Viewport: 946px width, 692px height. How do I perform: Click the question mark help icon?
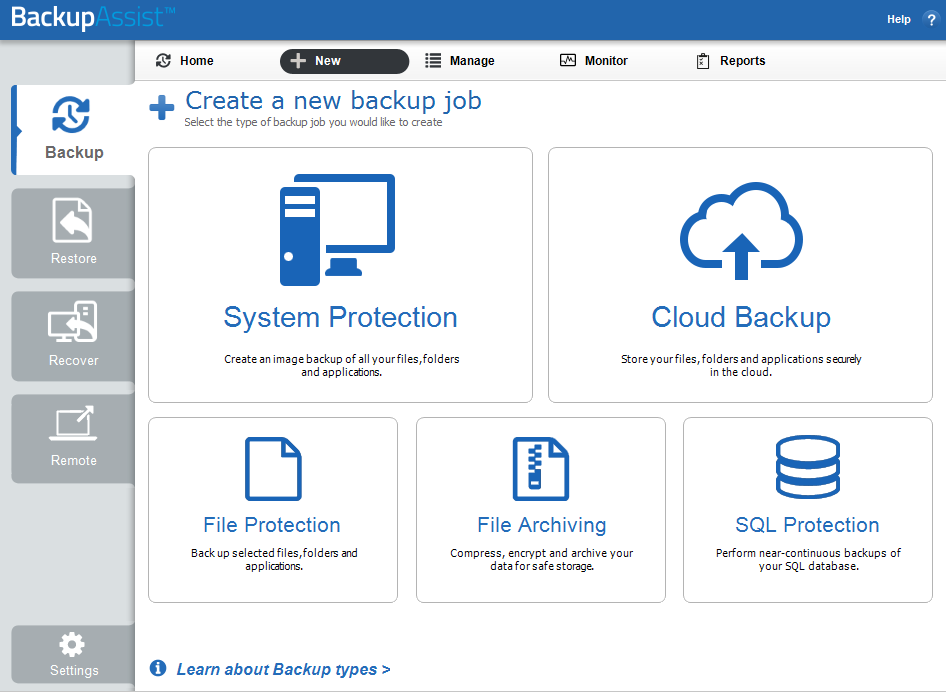point(931,19)
